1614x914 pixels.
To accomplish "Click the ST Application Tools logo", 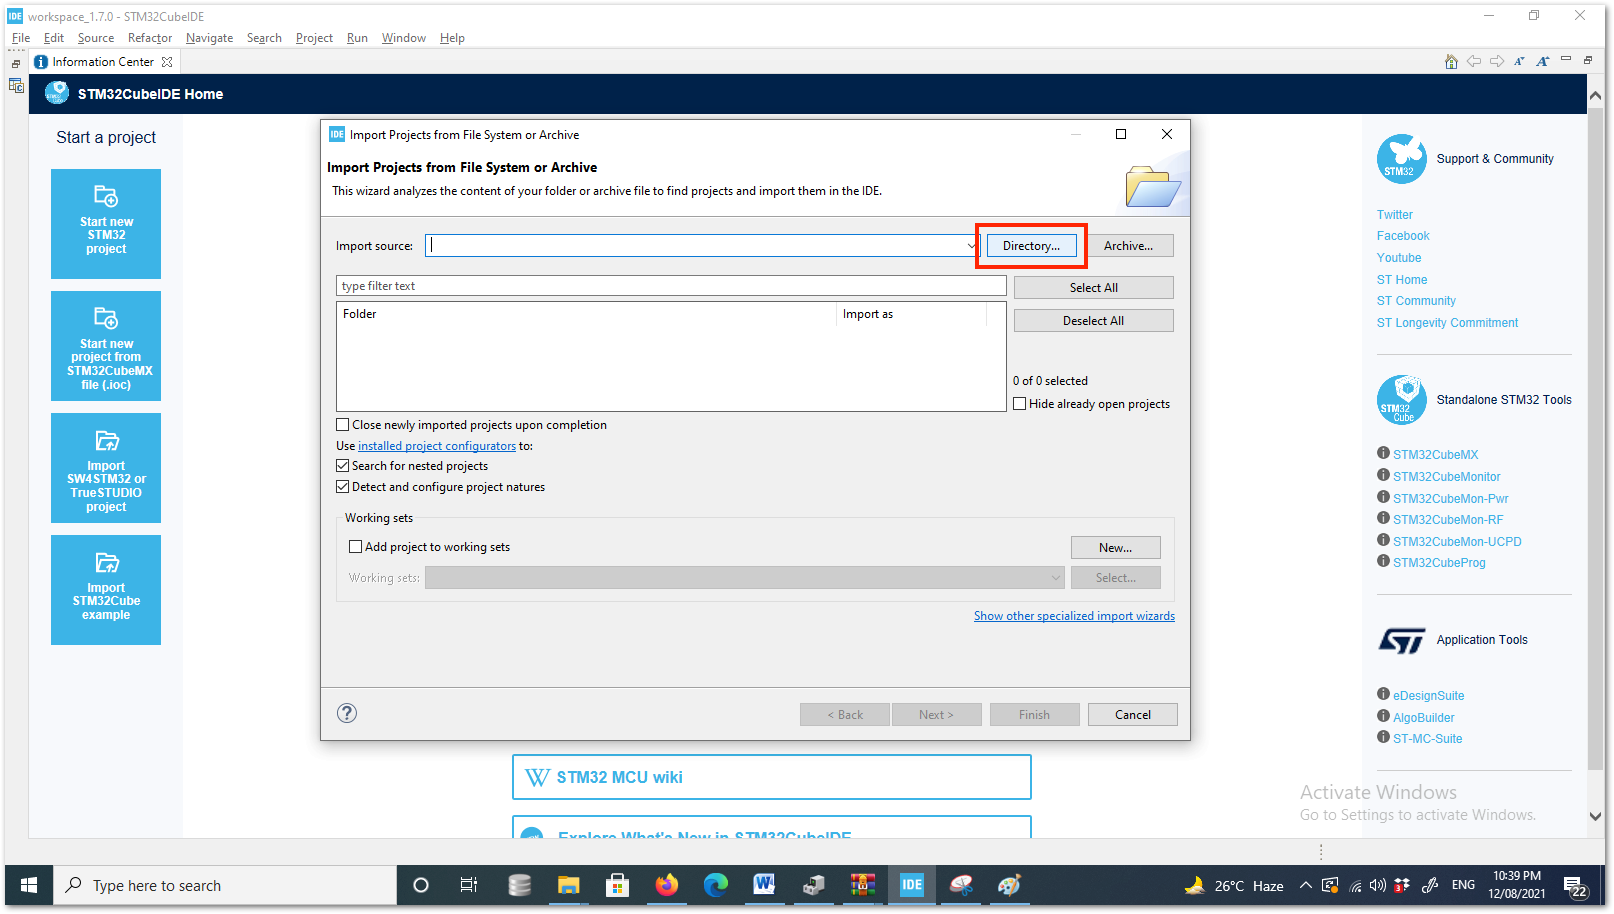I will click(x=1402, y=640).
